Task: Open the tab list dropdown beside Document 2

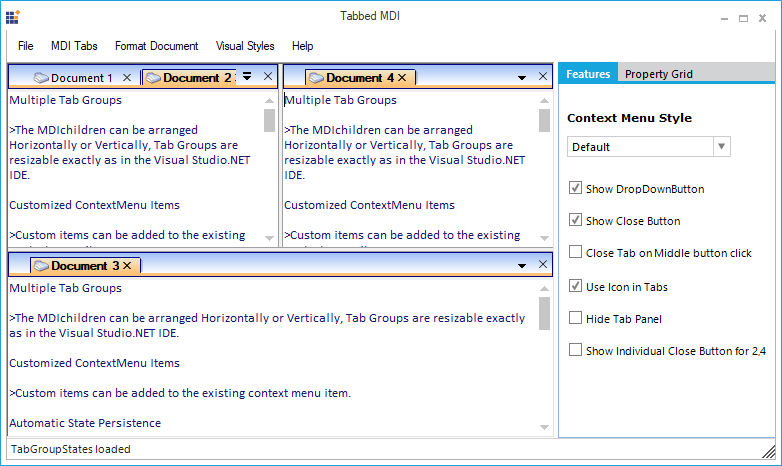Action: 247,76
